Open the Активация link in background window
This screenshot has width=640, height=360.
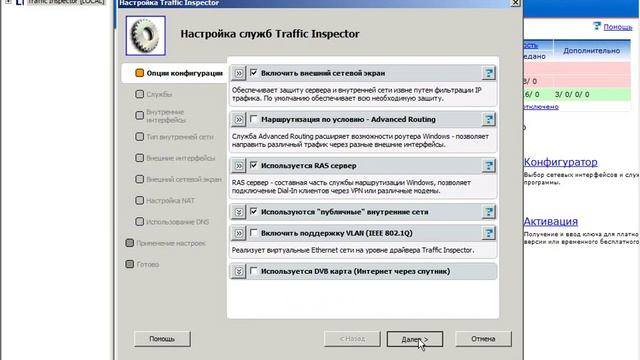(x=551, y=221)
